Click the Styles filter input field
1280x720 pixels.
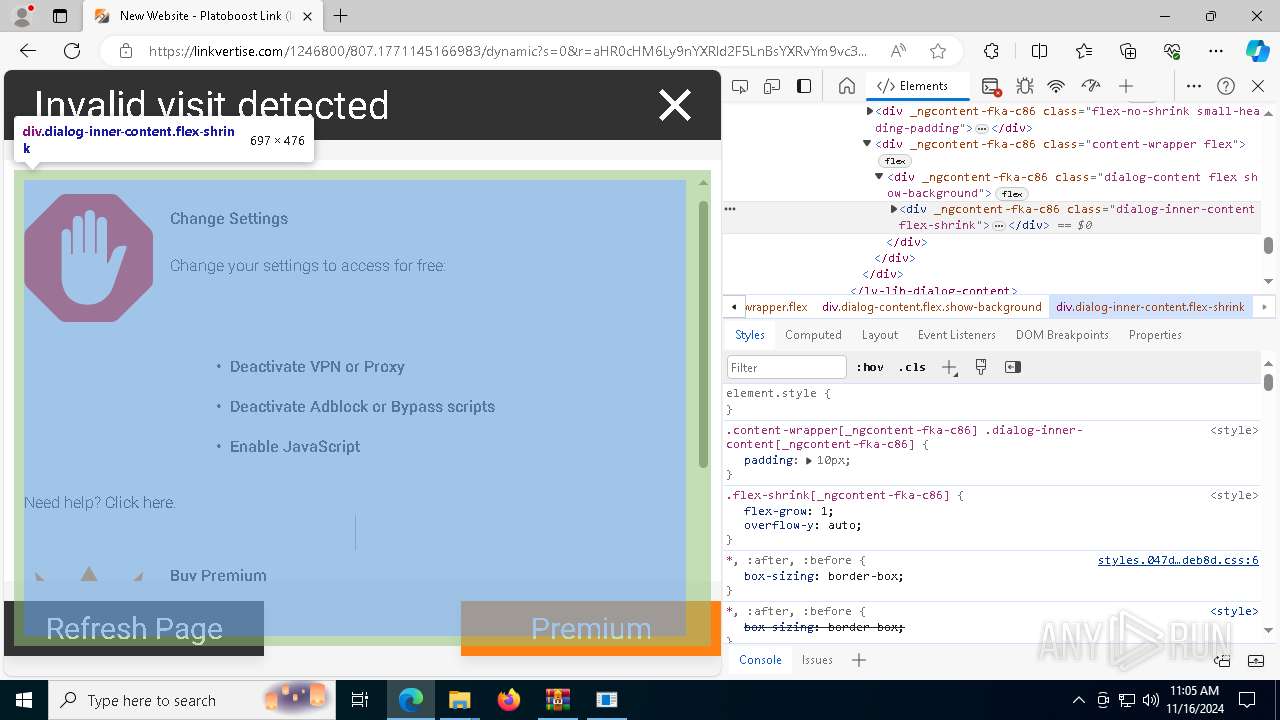pyautogui.click(x=787, y=367)
